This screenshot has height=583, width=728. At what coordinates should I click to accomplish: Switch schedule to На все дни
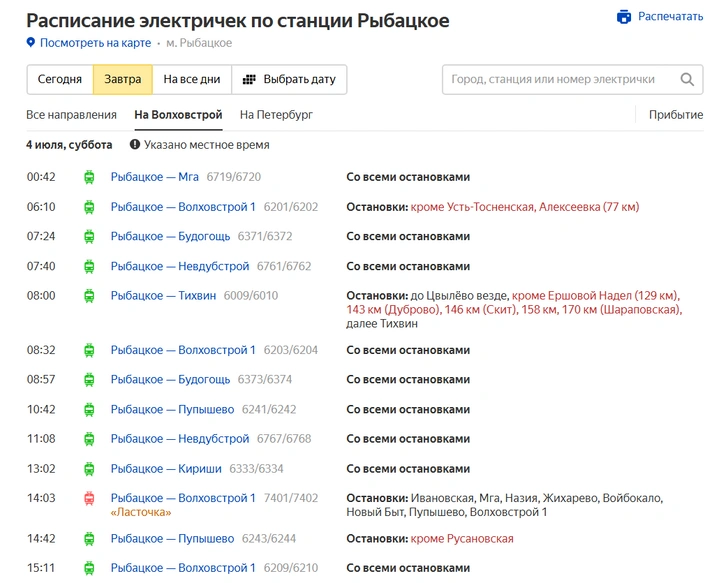[x=192, y=79]
